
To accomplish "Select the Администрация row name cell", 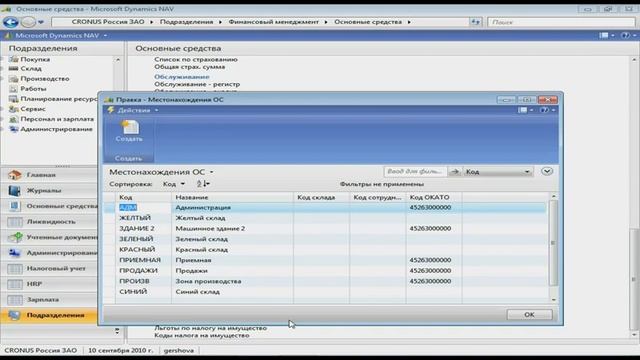I will 232,207.
